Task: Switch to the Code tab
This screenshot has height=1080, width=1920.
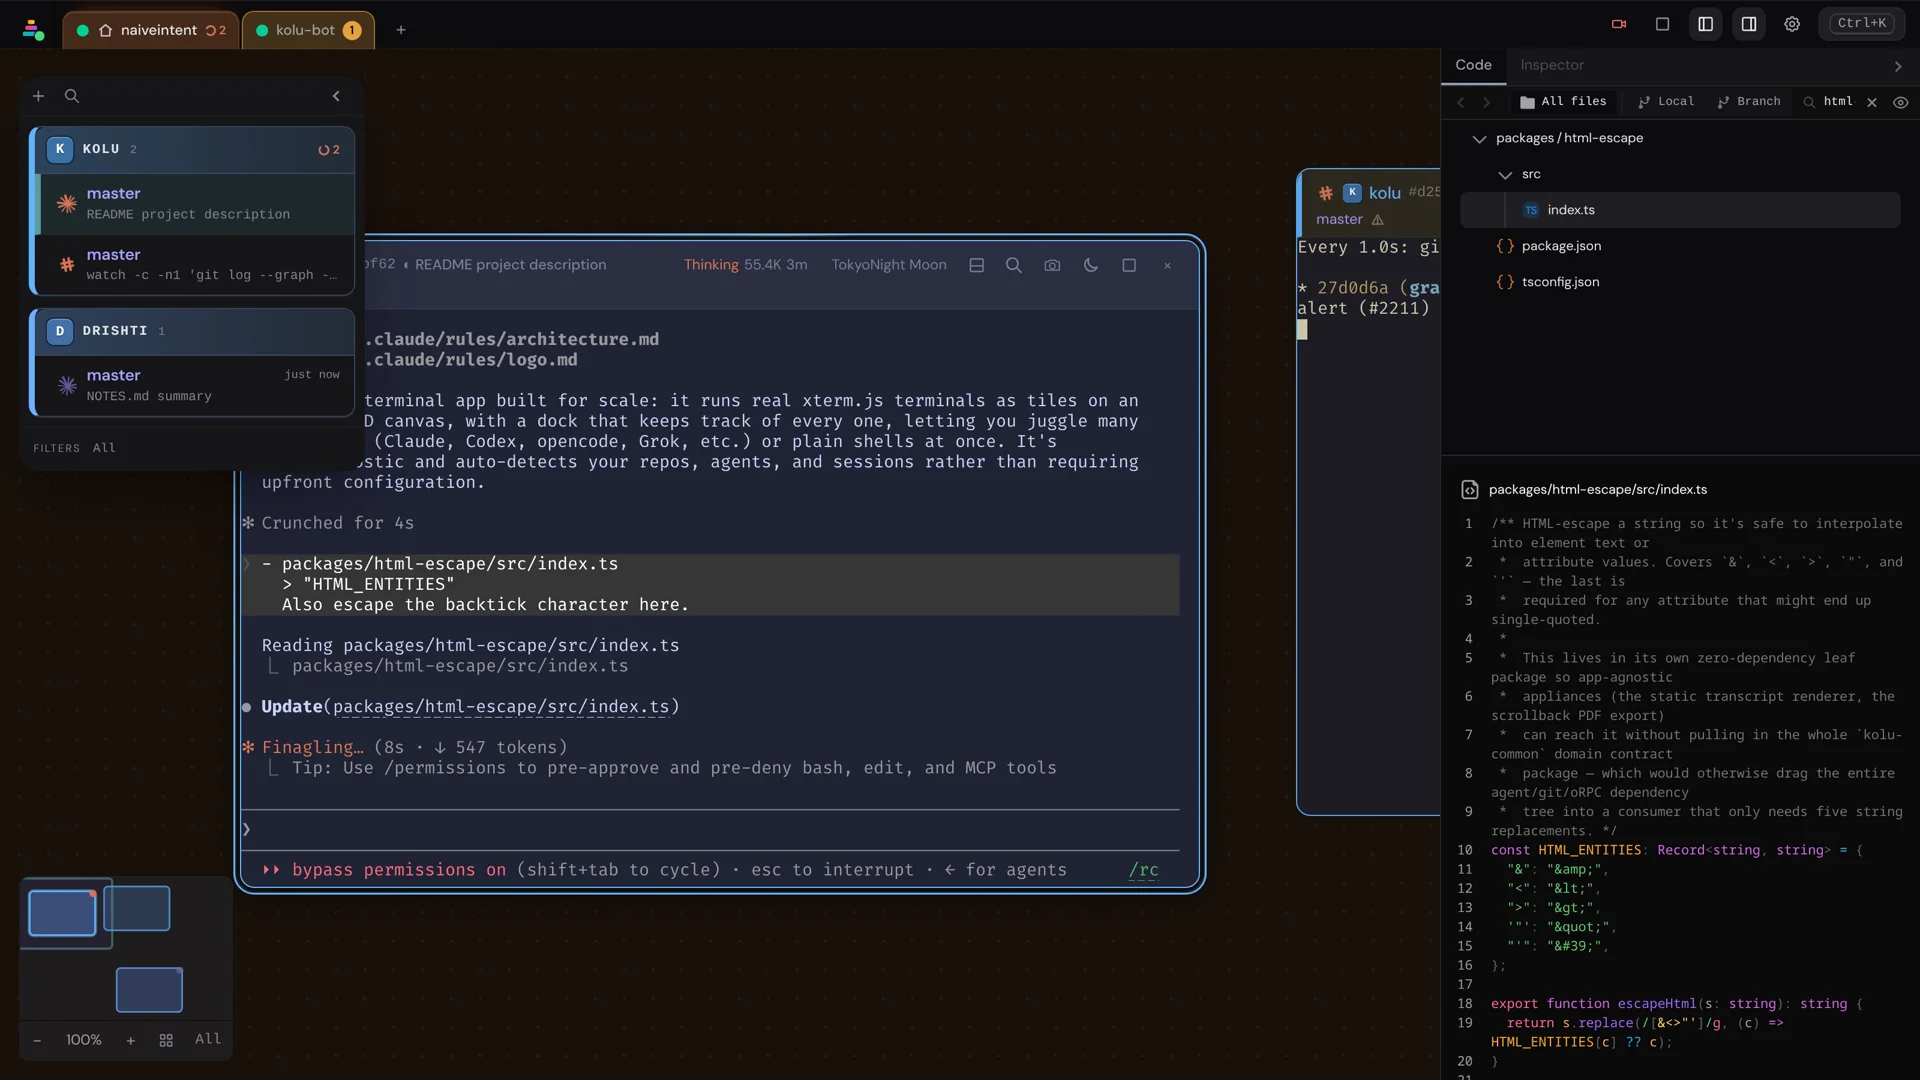Action: (x=1473, y=65)
